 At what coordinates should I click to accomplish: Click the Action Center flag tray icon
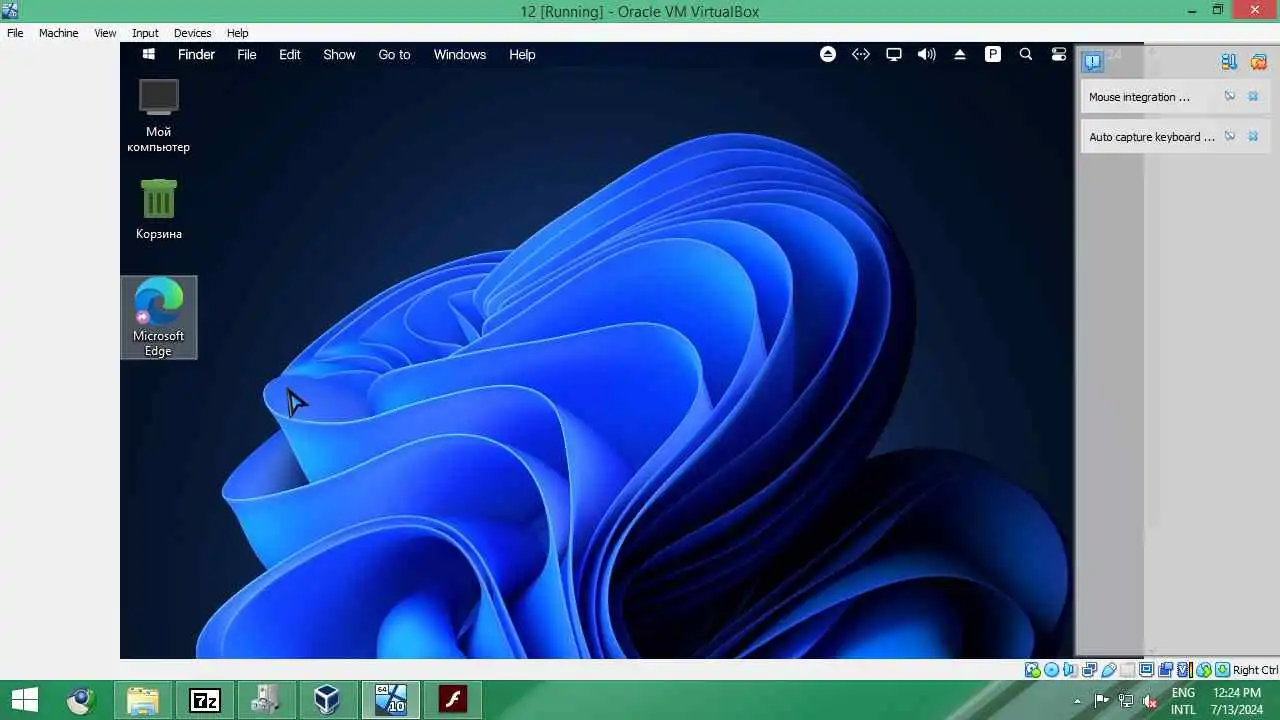(1102, 701)
